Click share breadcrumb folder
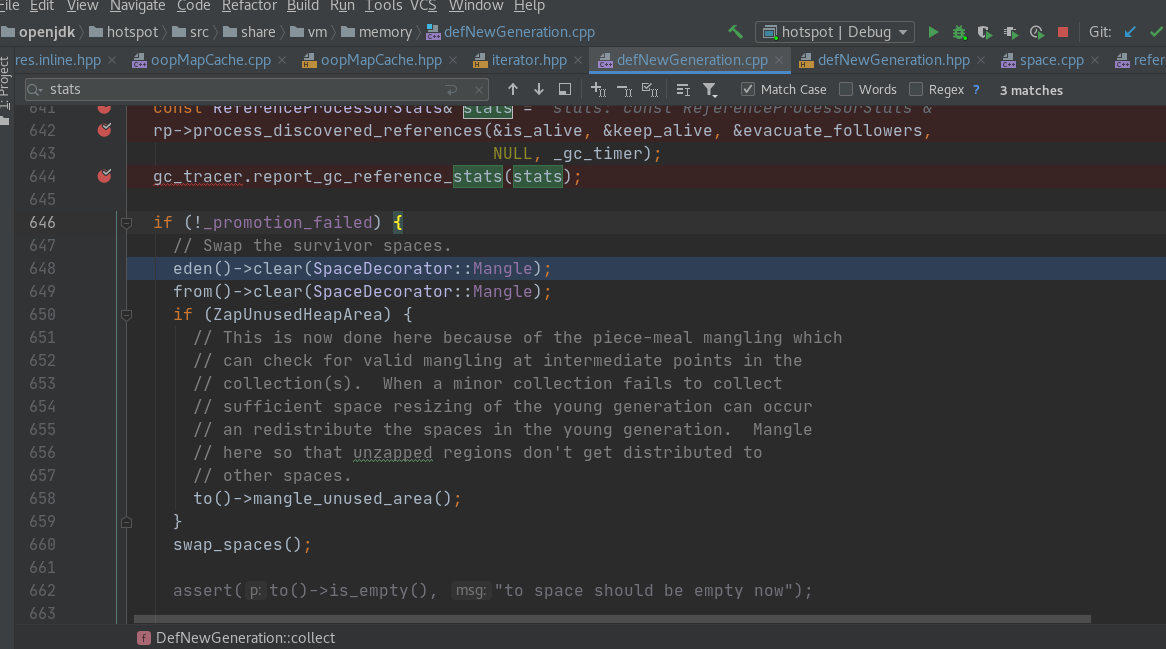 click(x=249, y=32)
